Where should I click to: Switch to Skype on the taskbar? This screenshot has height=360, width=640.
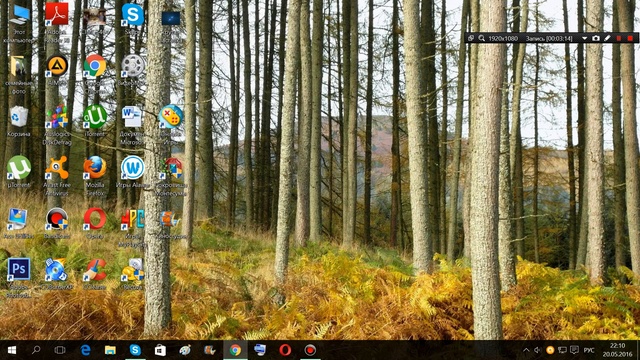135,350
